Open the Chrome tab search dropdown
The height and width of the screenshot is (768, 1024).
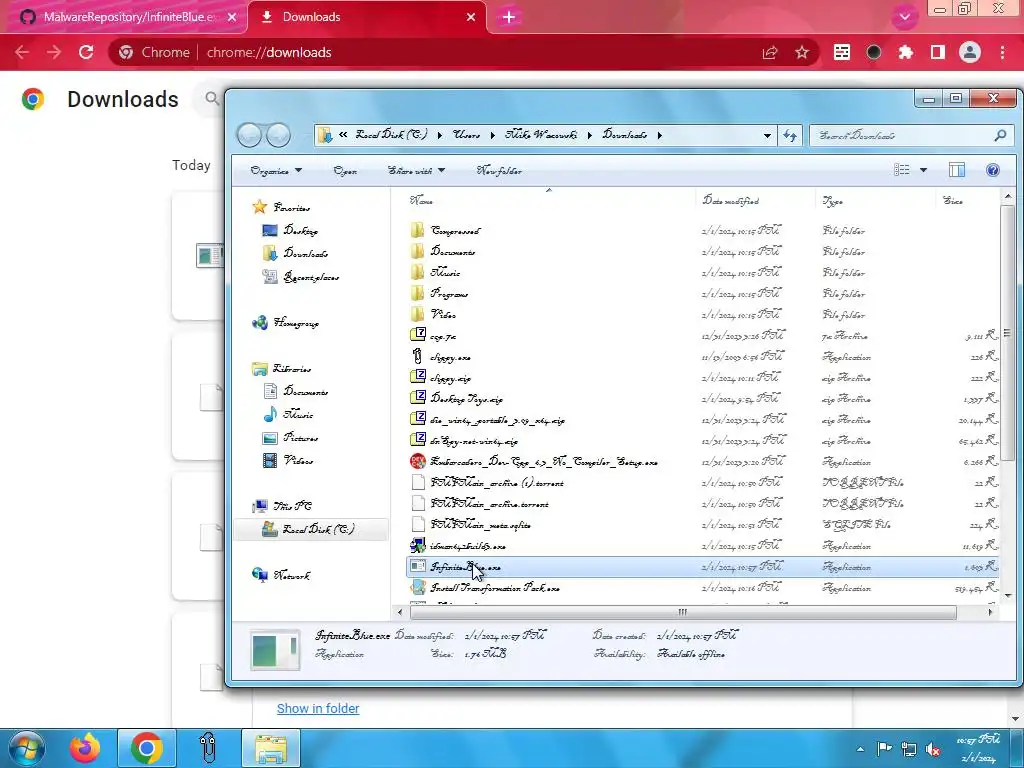(x=904, y=17)
